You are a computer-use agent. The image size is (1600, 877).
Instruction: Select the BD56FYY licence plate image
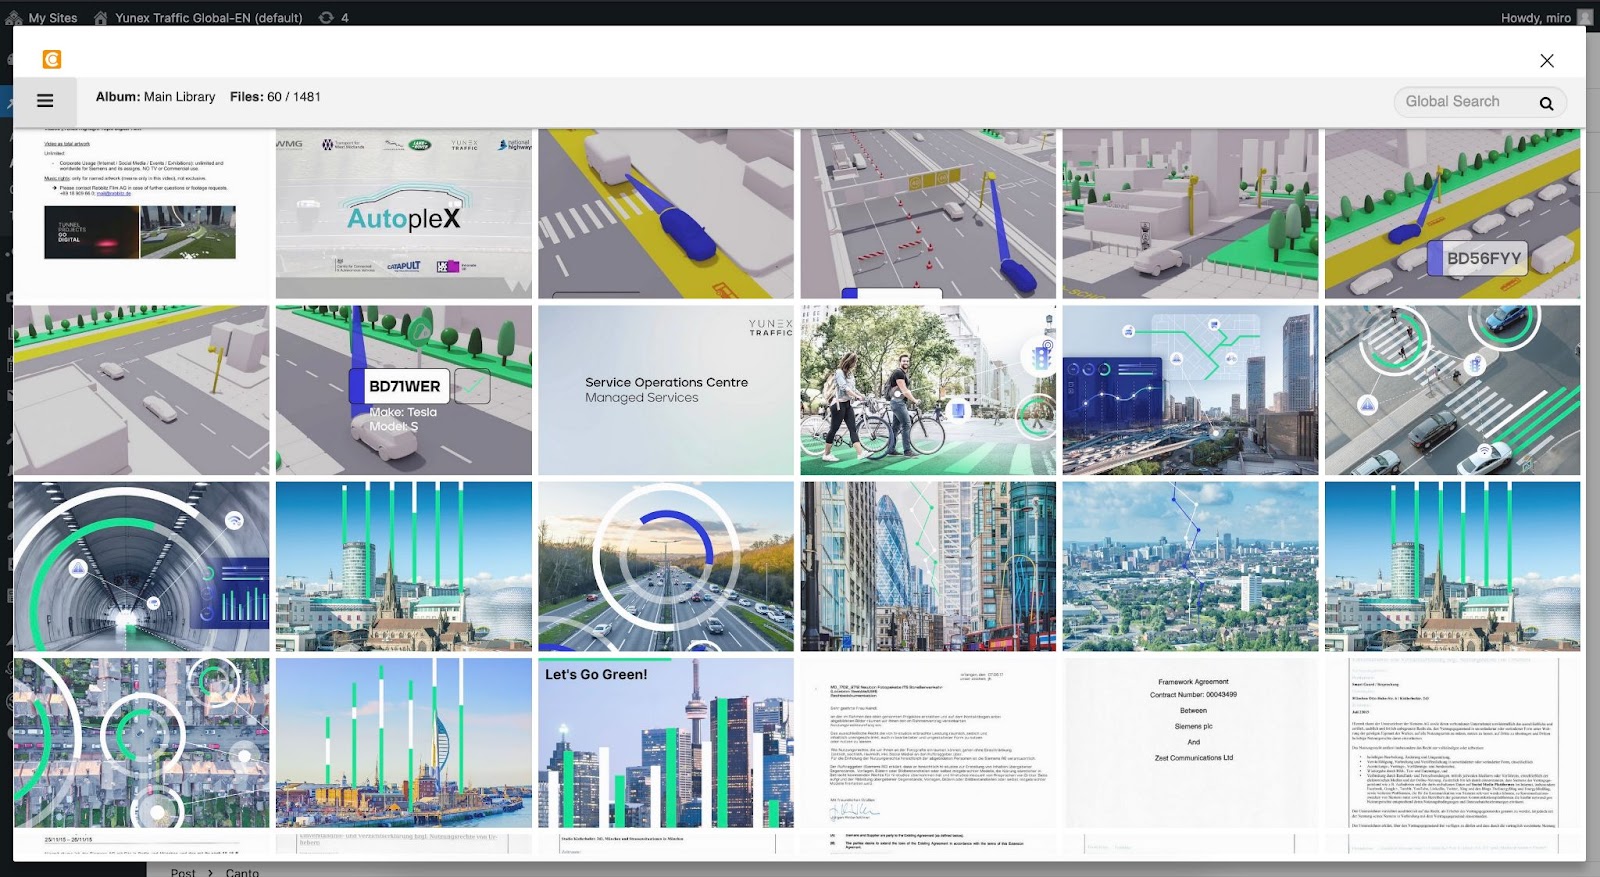[1452, 214]
